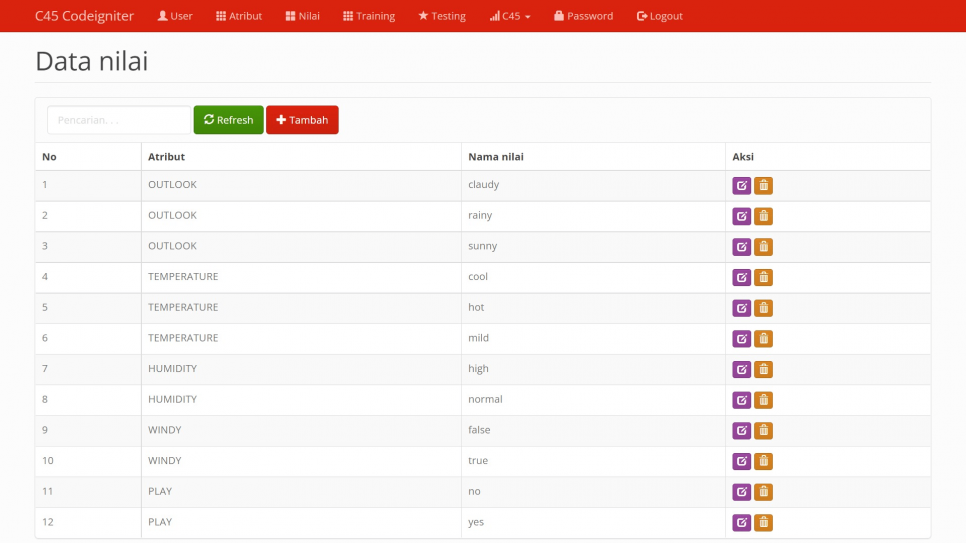Click the red Tambah button

[302, 120]
